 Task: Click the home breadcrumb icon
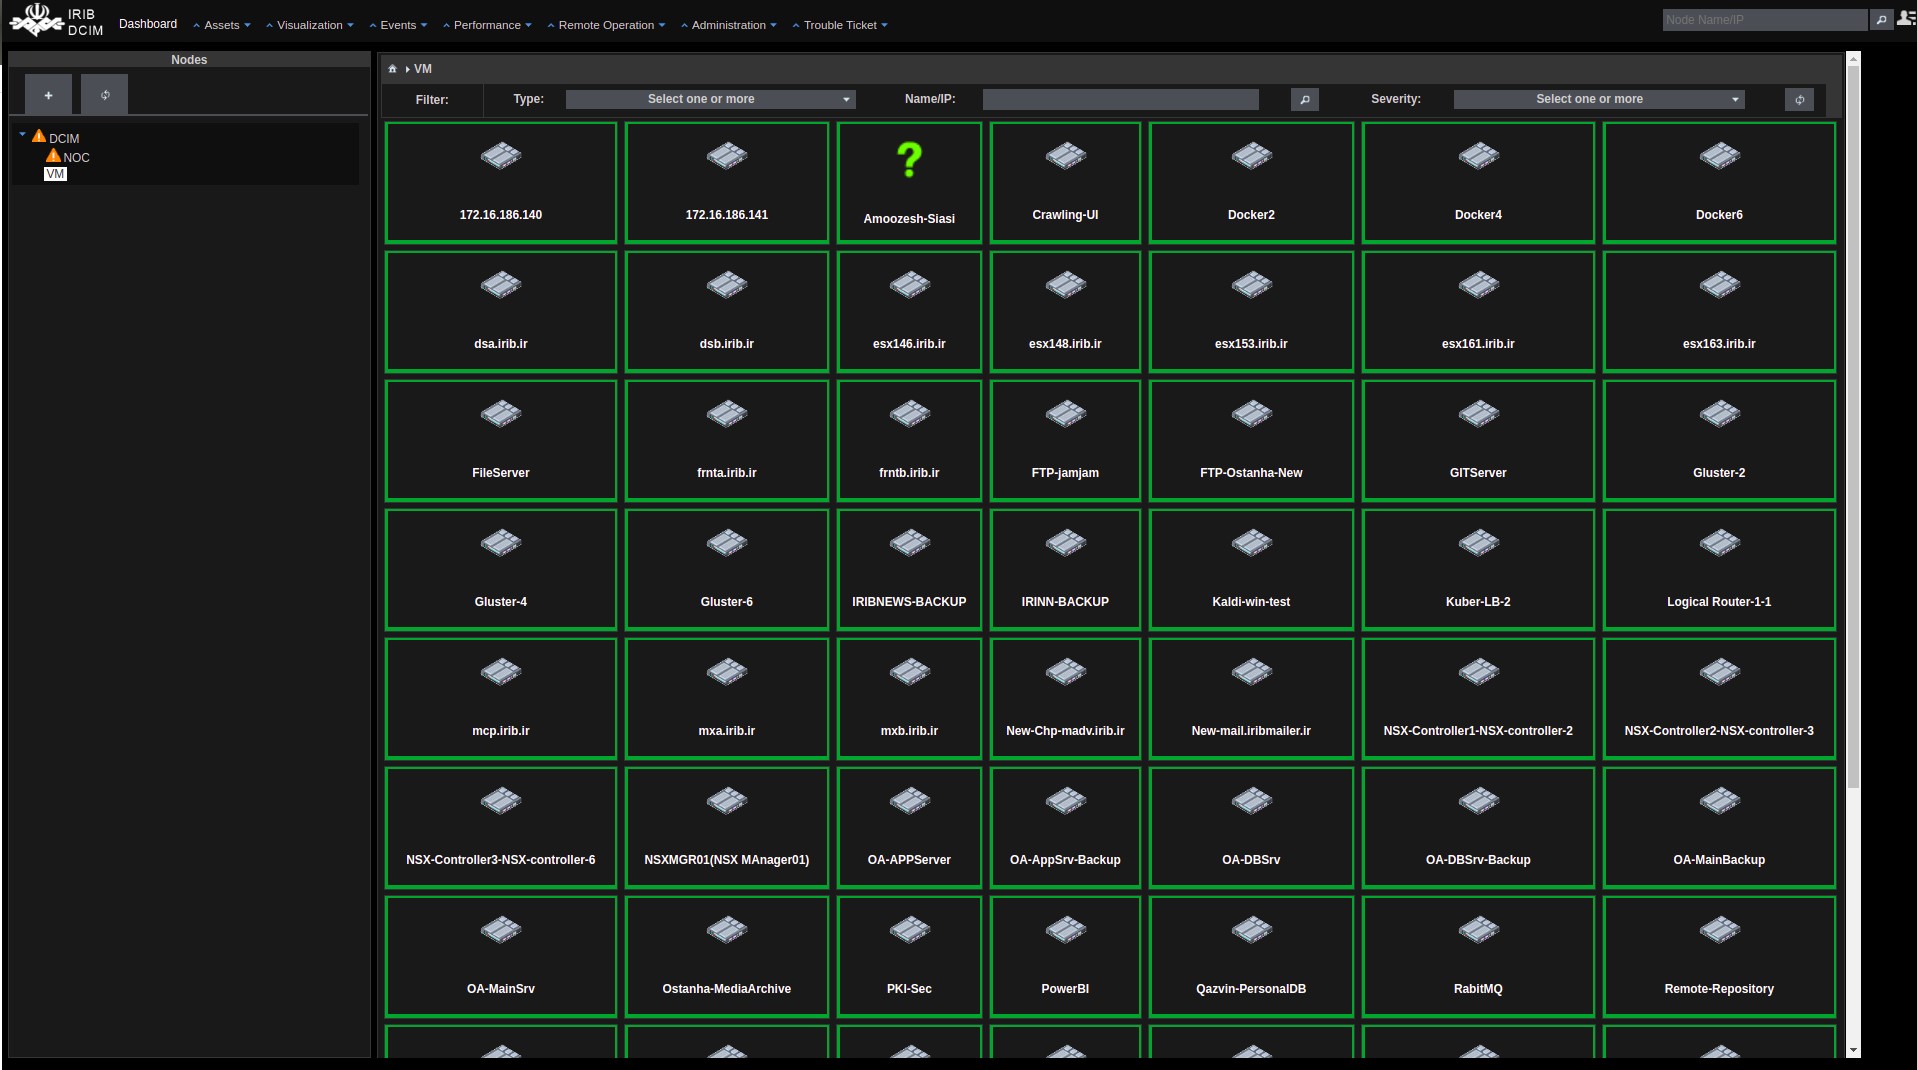pos(393,69)
